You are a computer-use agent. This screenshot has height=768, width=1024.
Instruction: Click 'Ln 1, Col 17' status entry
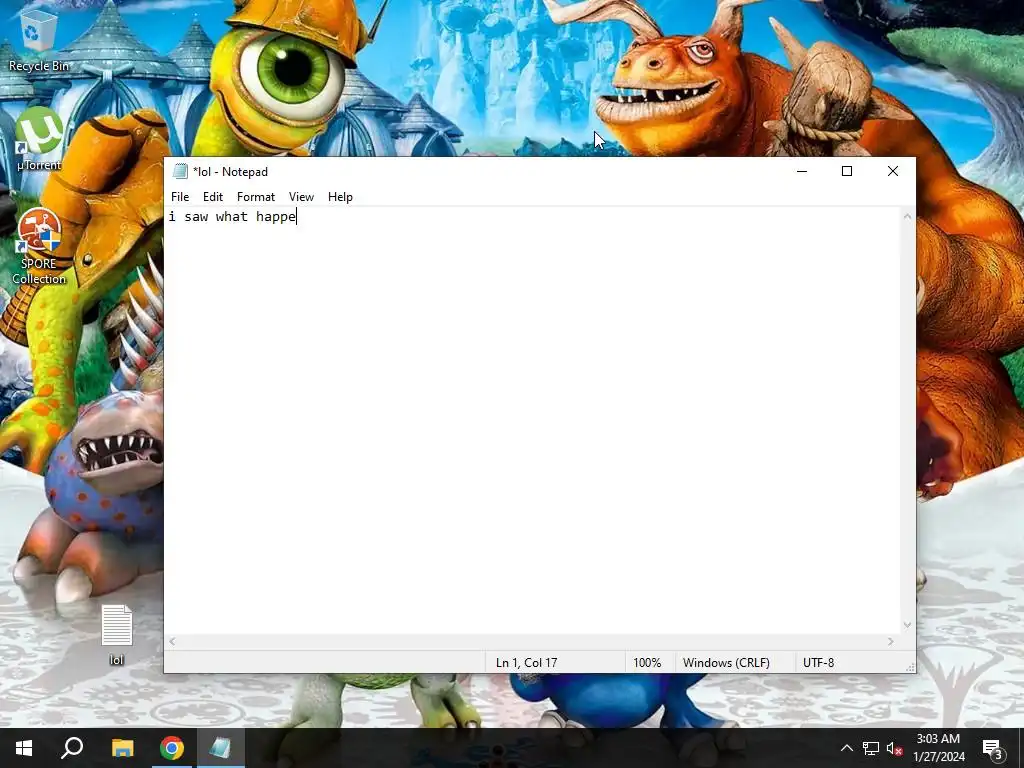point(526,662)
